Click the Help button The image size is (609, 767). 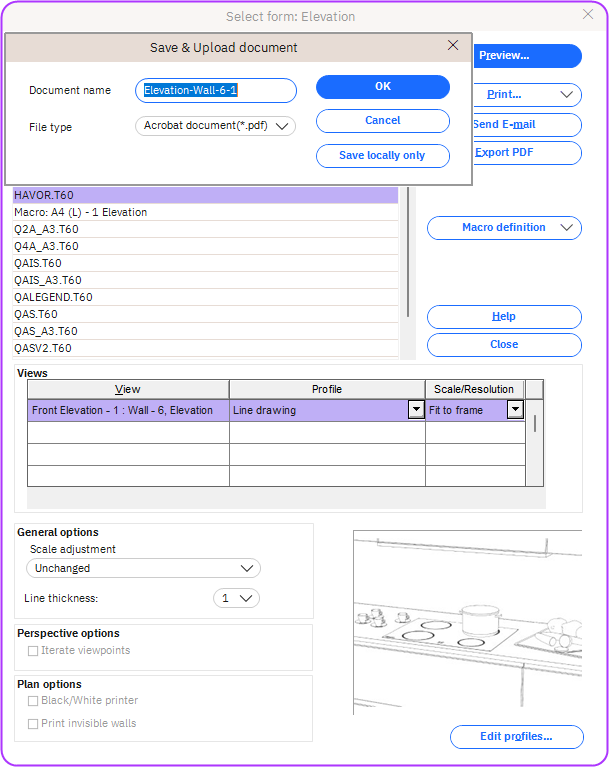click(x=504, y=317)
